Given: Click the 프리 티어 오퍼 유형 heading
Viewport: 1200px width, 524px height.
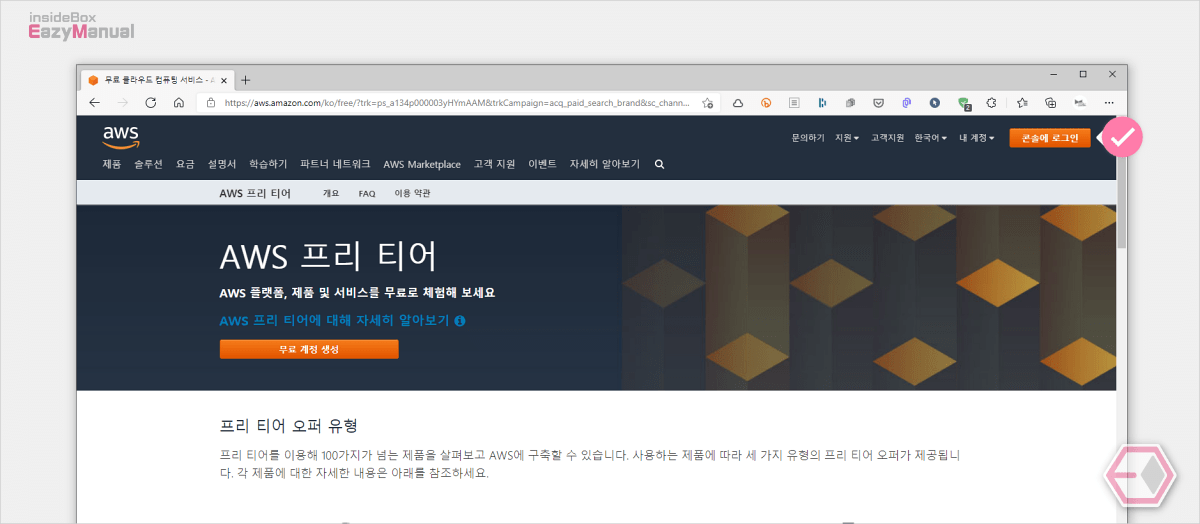Looking at the screenshot, I should pos(288,426).
